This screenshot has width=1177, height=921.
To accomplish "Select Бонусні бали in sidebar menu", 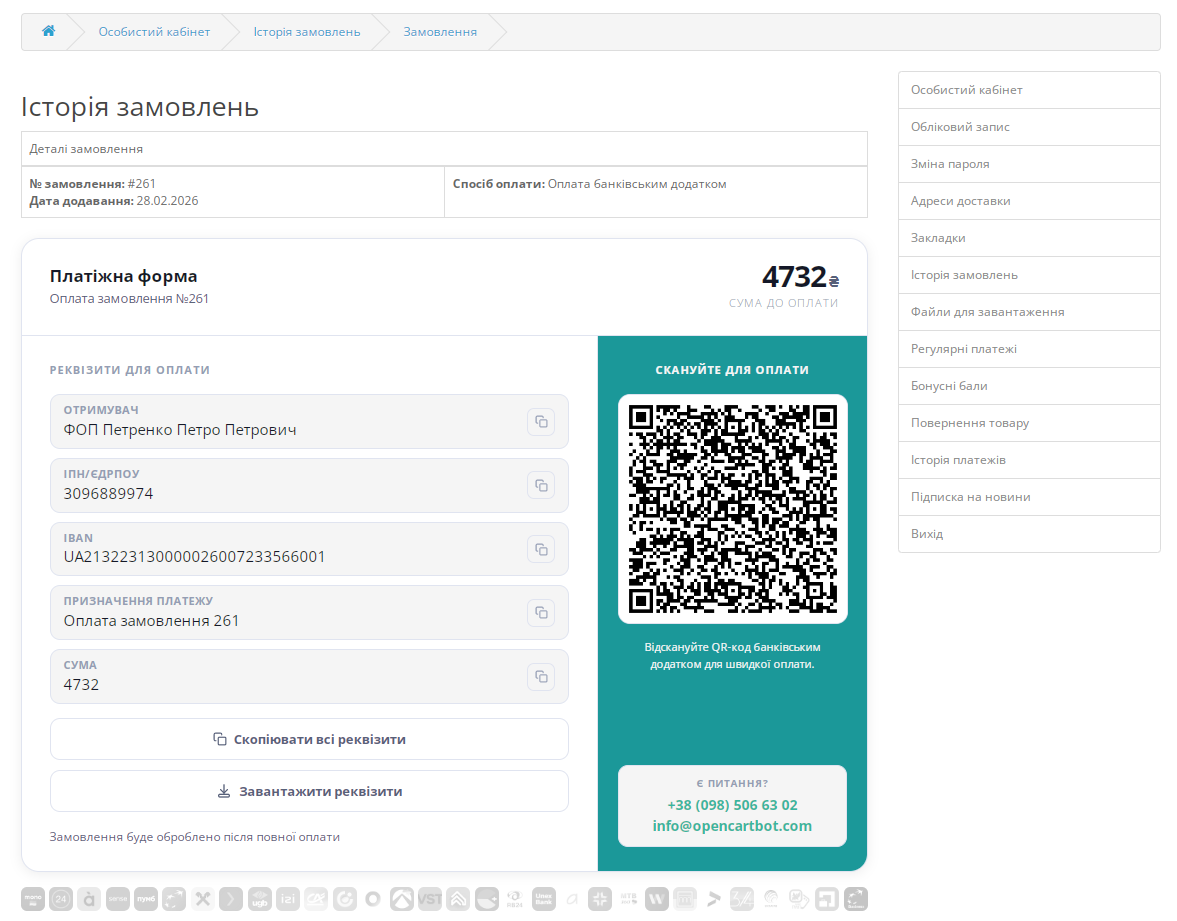I will pos(948,386).
